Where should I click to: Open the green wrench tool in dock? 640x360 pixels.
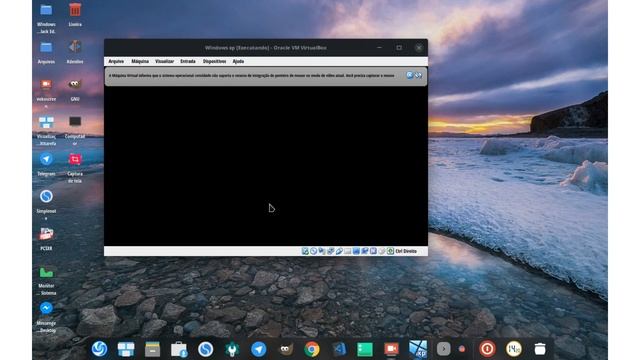click(x=232, y=349)
